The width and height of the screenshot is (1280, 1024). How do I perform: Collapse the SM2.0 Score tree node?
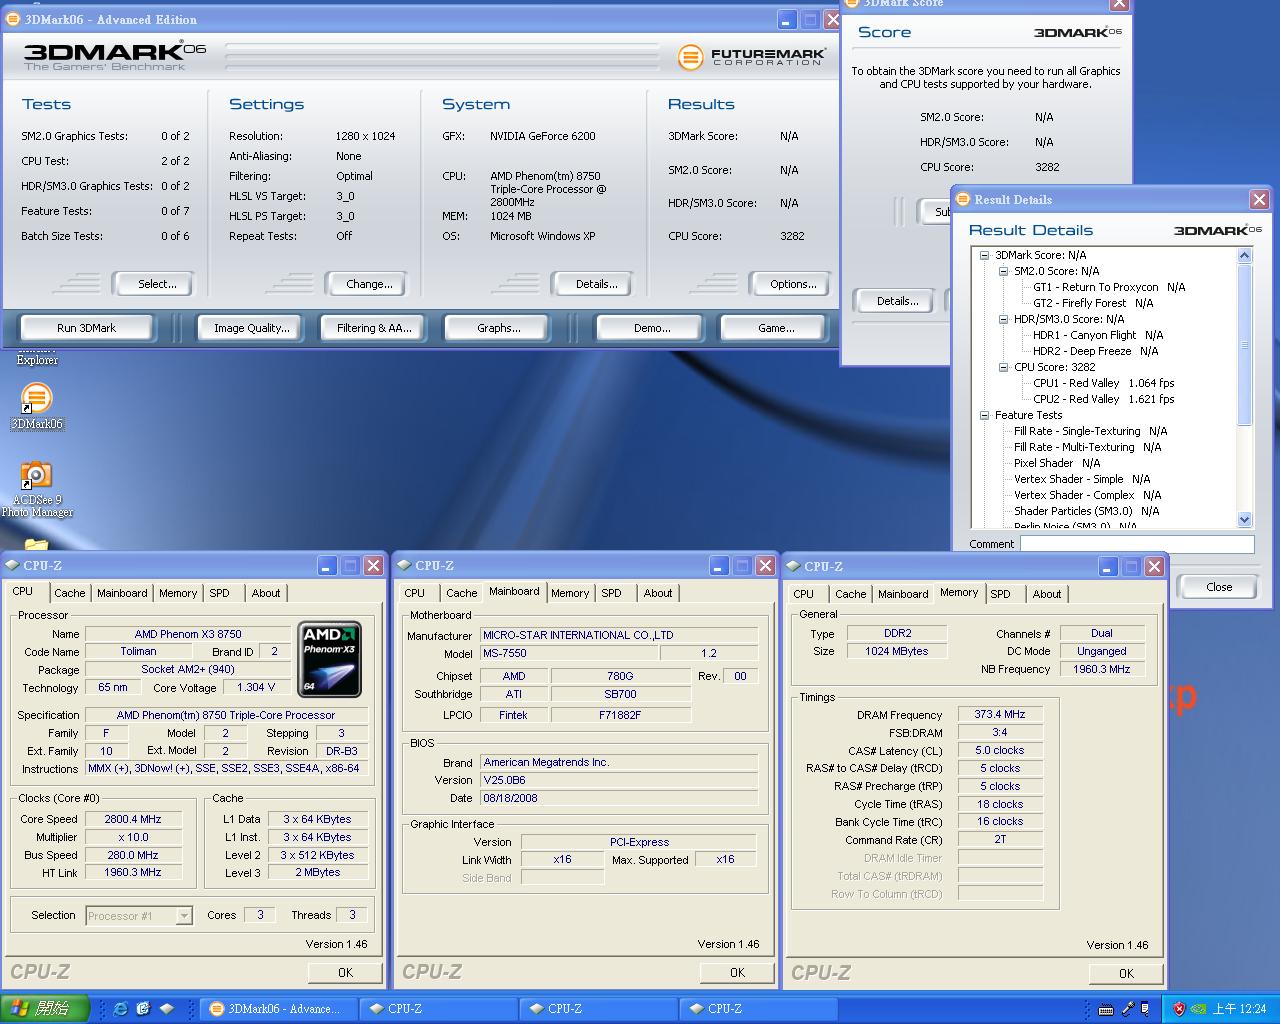click(x=1004, y=271)
